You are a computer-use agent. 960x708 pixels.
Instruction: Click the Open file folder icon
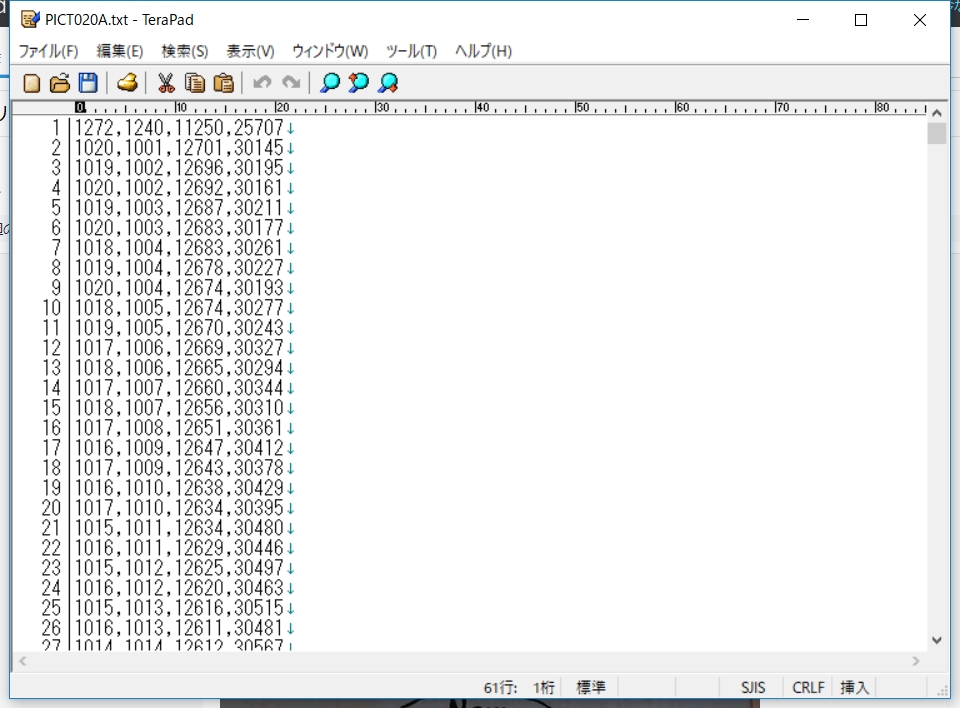[x=60, y=83]
